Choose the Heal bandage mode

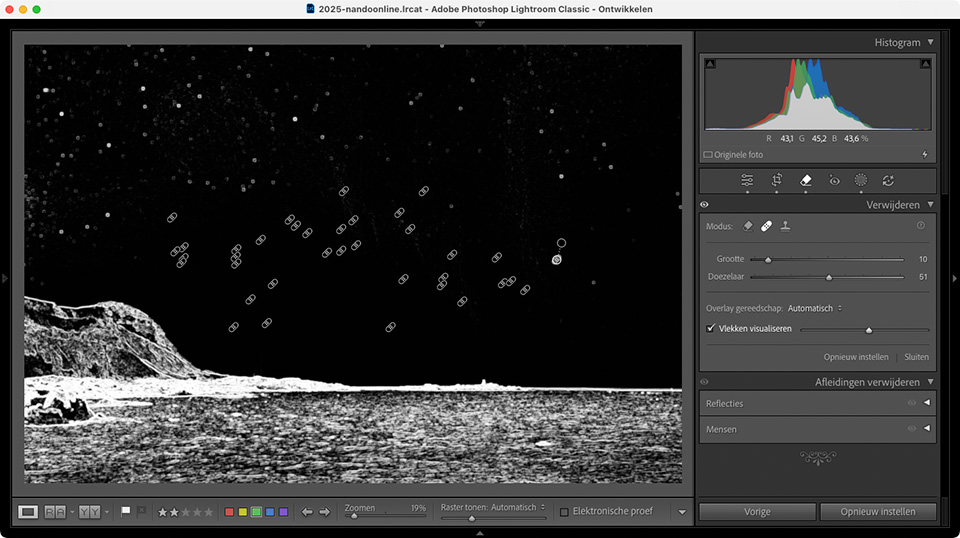[766, 226]
